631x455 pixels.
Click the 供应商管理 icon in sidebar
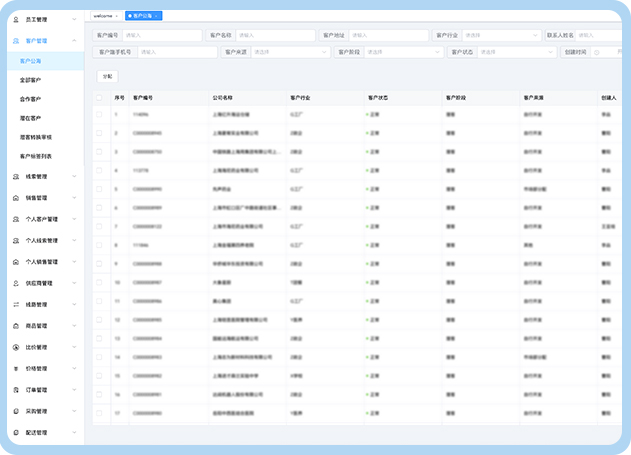coord(16,283)
